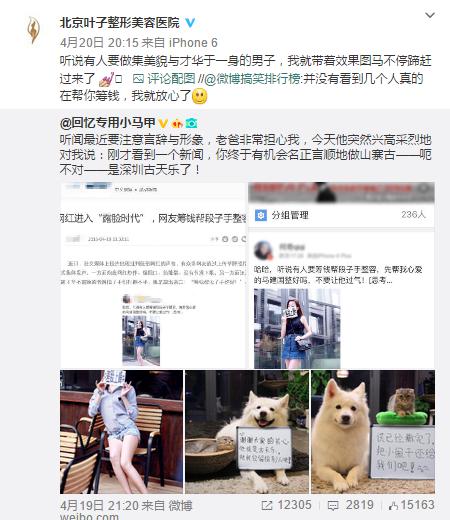Open 北京叶子整形美容医院 profile name
Image resolution: width=450 pixels, height=520 pixels.
120,23
